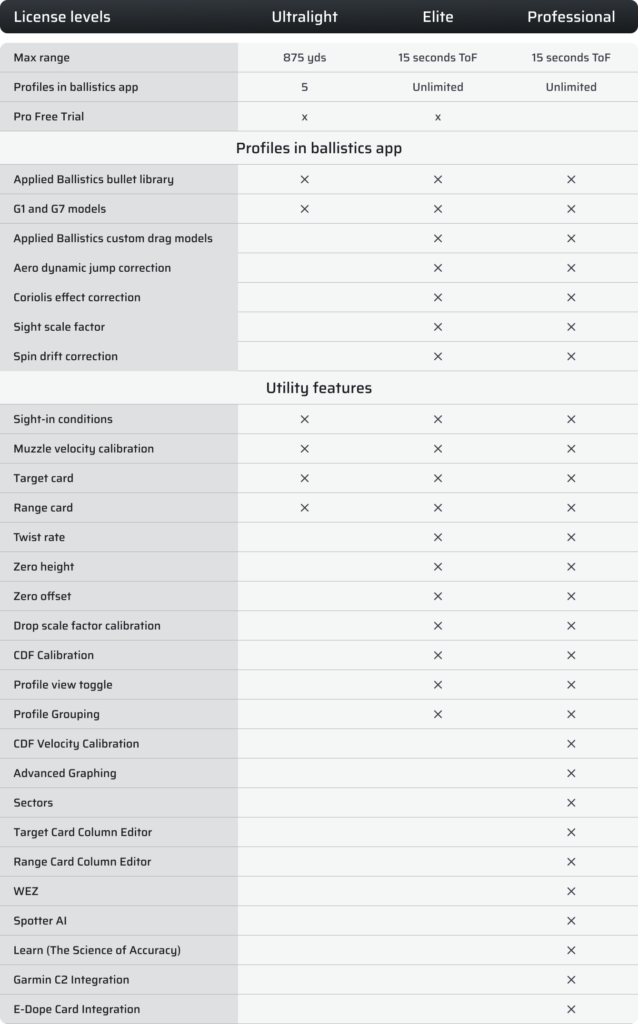Click the Garmin C2 Integration row label
Viewport: 638px width, 1024px height.
pos(71,980)
